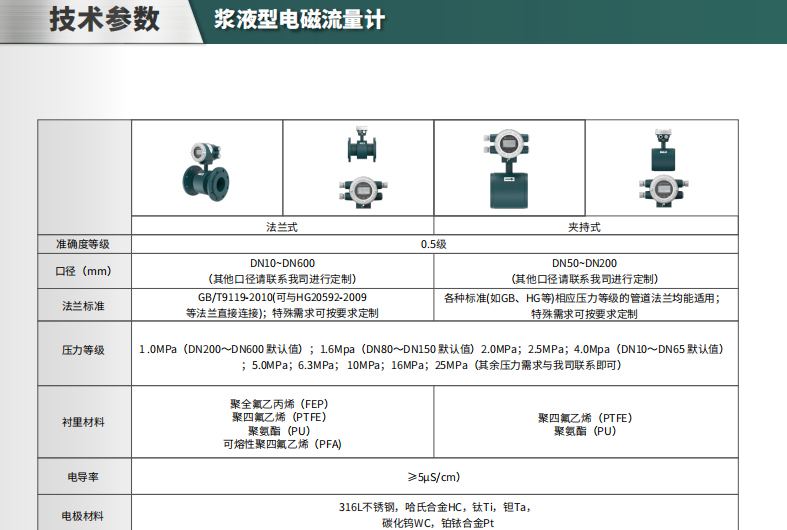The image size is (787, 530).
Task: Click the flanged flowmeter image in first column
Action: click(x=207, y=170)
